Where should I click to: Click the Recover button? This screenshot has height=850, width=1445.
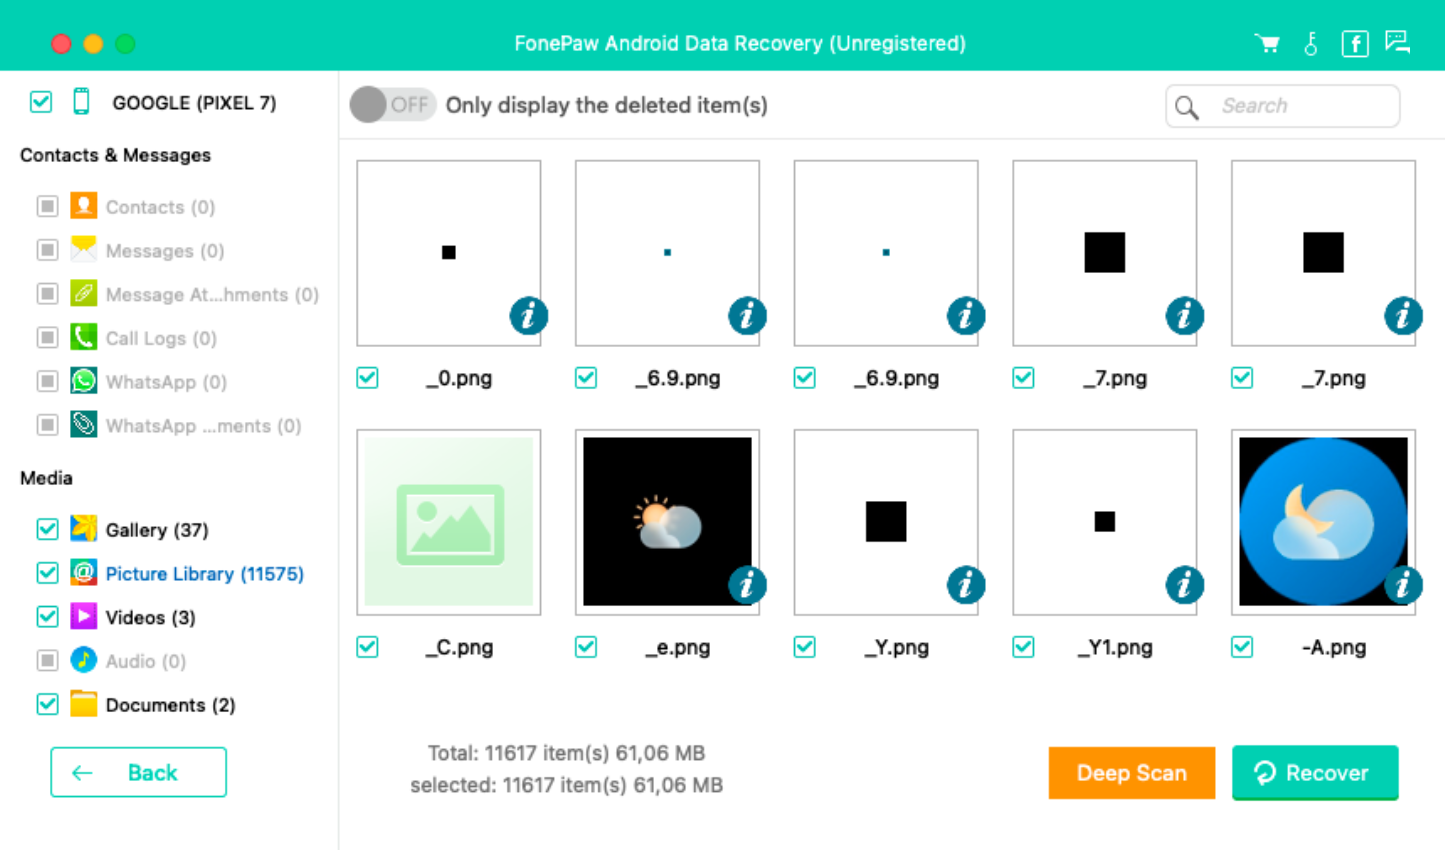click(1315, 773)
